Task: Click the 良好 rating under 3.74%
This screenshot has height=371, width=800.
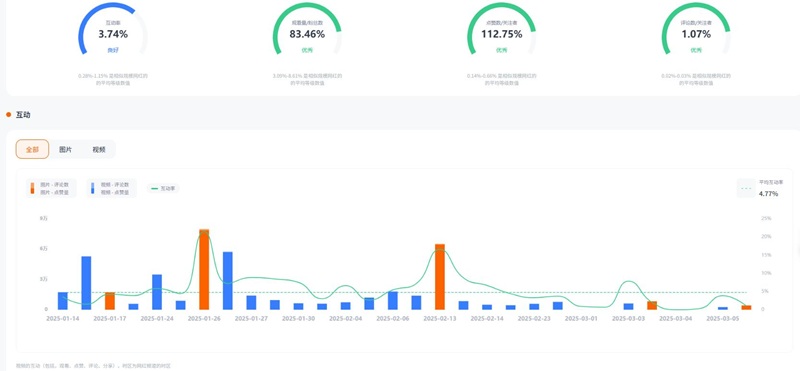Action: click(113, 50)
